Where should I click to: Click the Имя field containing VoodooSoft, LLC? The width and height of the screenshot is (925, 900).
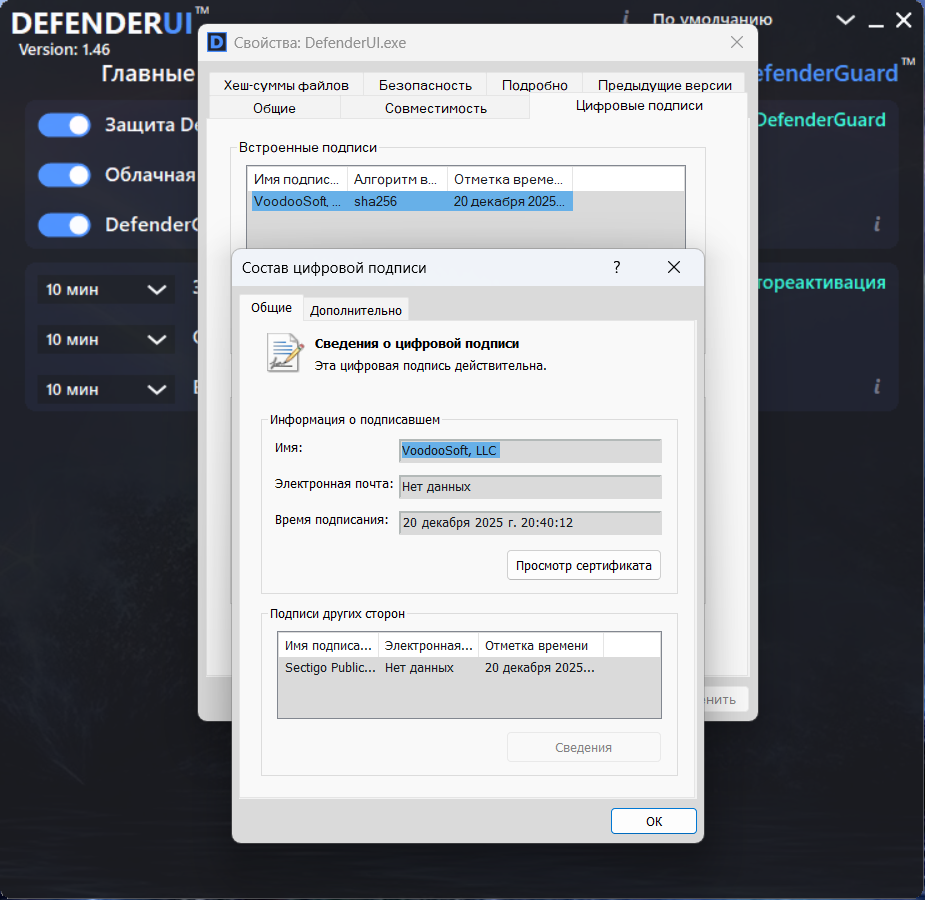530,451
